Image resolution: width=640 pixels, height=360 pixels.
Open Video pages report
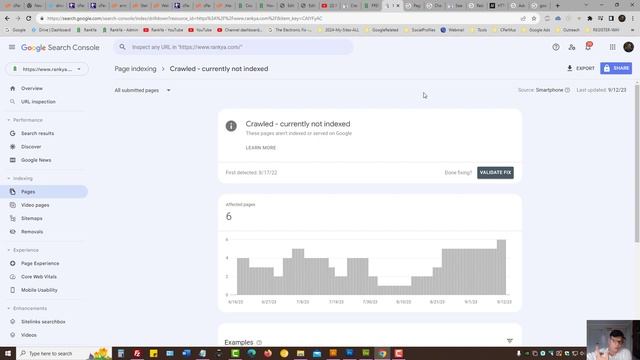point(35,205)
